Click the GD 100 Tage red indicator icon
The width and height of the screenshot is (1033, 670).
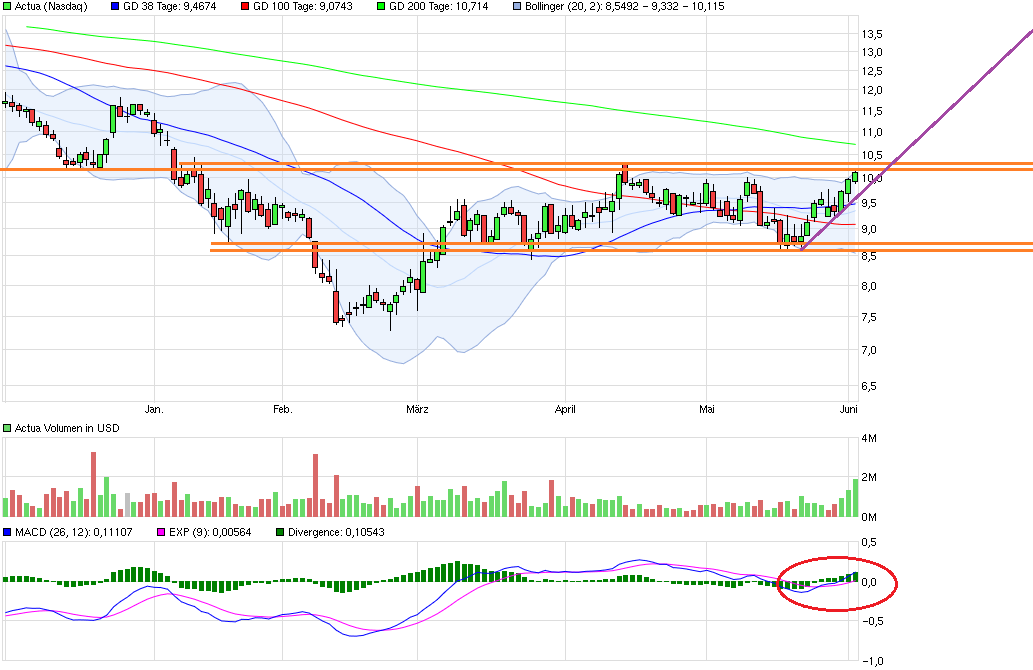pyautogui.click(x=246, y=7)
